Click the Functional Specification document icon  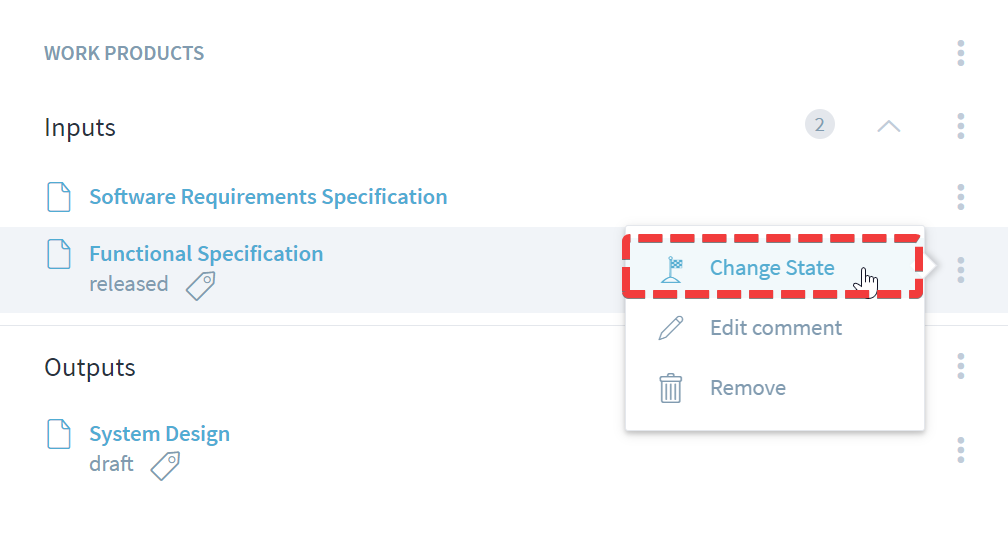point(60,254)
